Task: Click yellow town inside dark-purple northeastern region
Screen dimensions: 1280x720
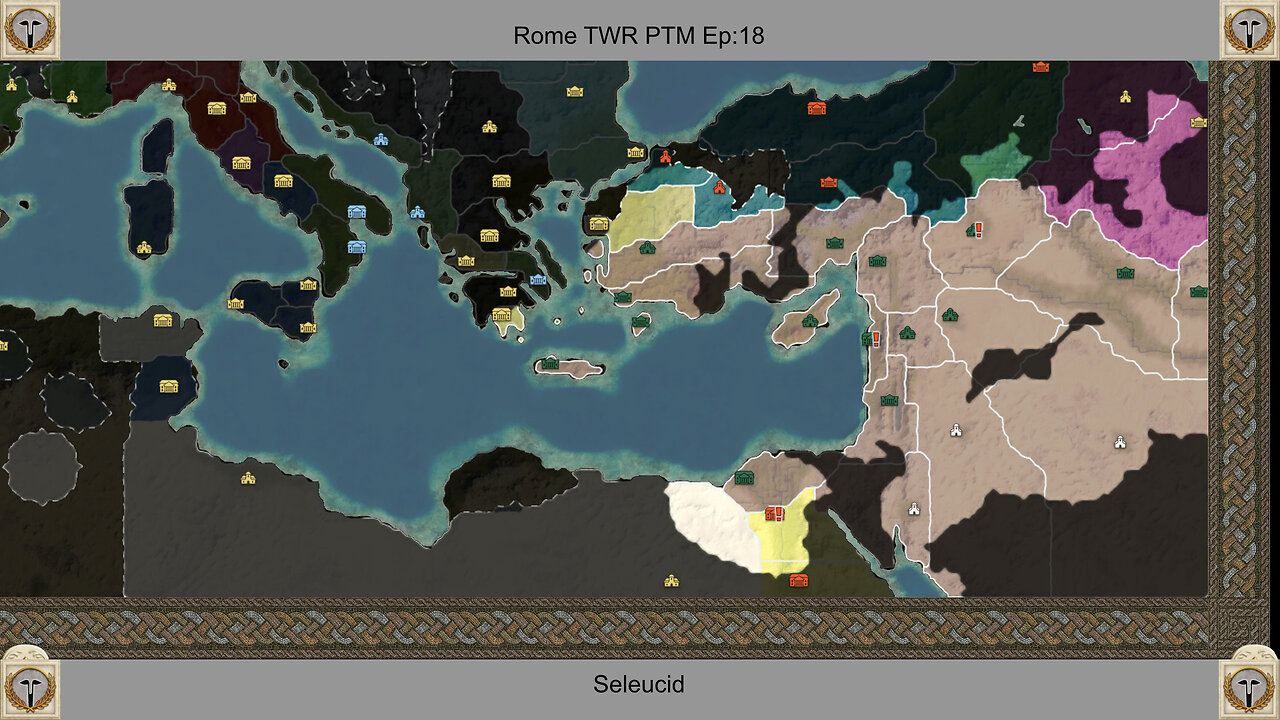Action: click(1125, 97)
